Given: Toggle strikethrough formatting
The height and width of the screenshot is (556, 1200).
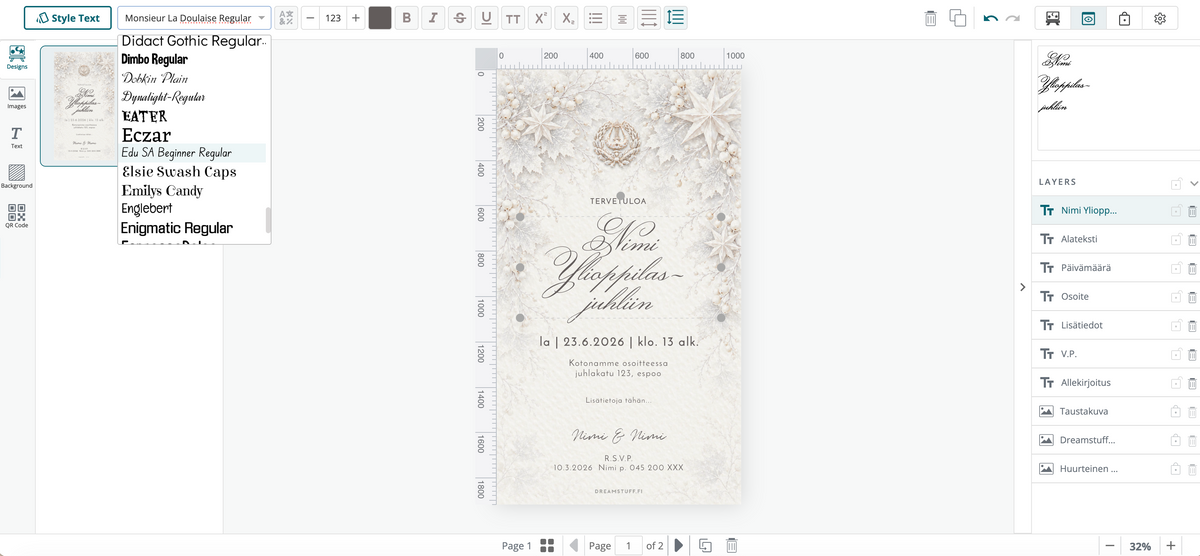Looking at the screenshot, I should [x=460, y=18].
